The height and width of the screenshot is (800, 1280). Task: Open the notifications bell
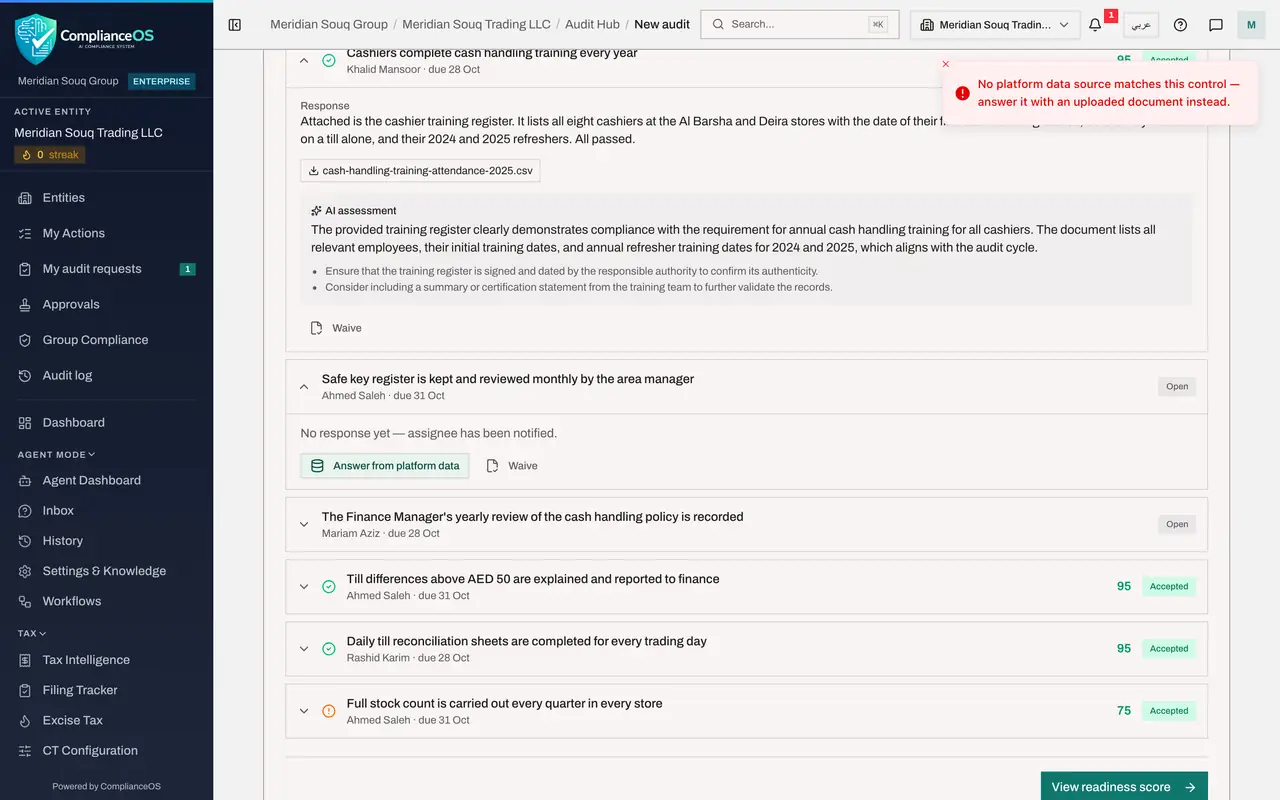tap(1095, 25)
